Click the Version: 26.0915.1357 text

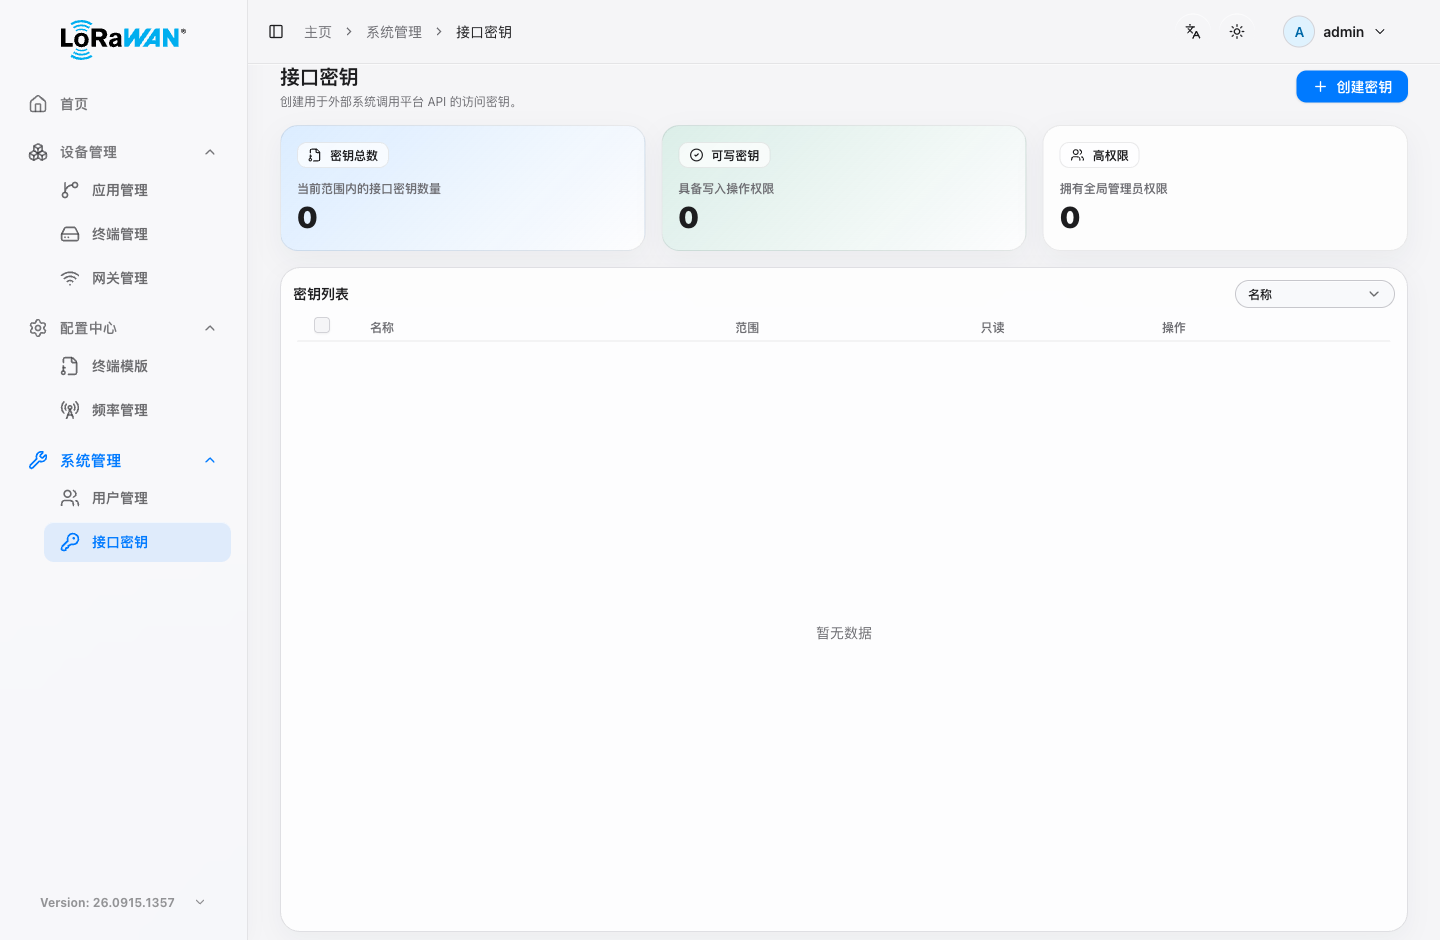click(107, 902)
